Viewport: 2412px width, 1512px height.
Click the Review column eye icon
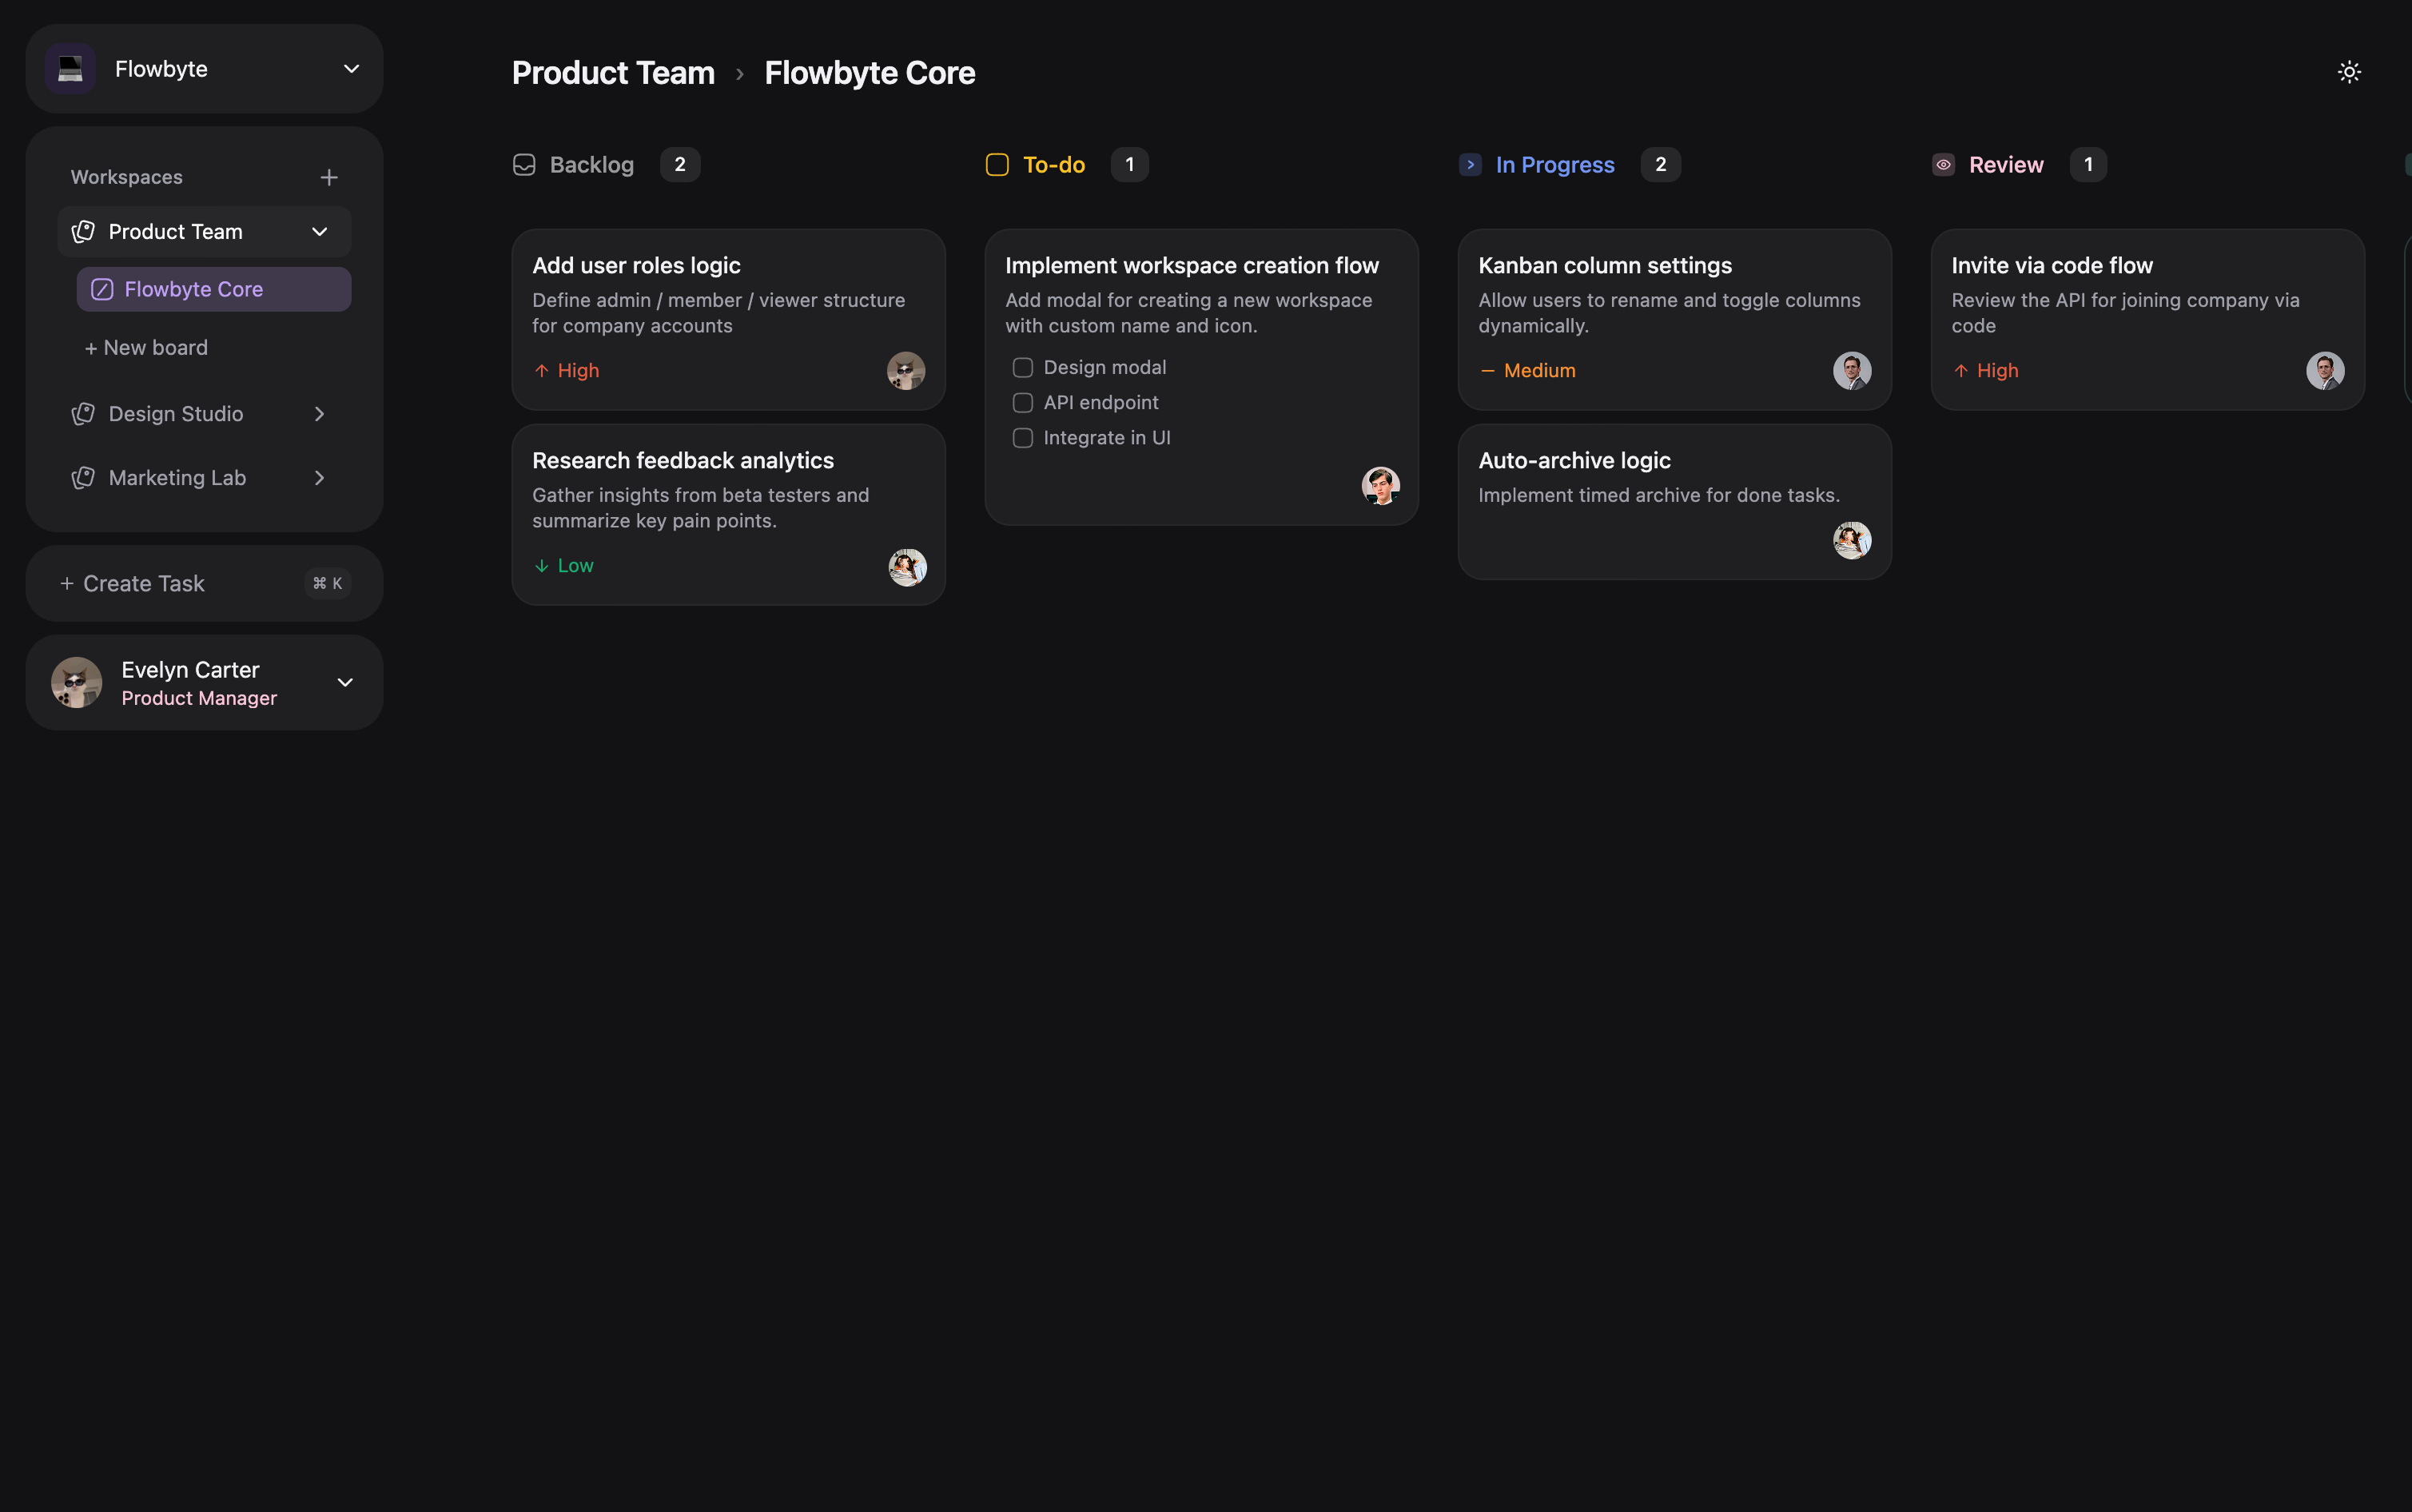click(1943, 165)
